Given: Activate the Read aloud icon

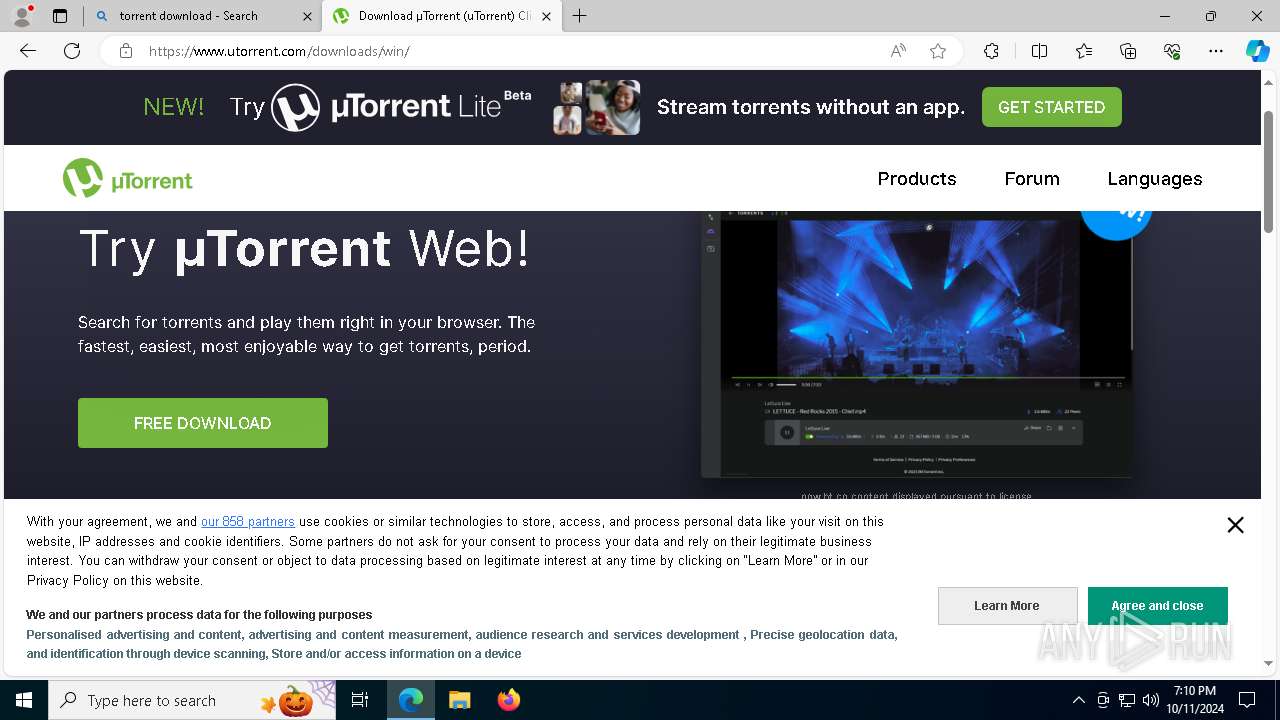Looking at the screenshot, I should [x=898, y=51].
